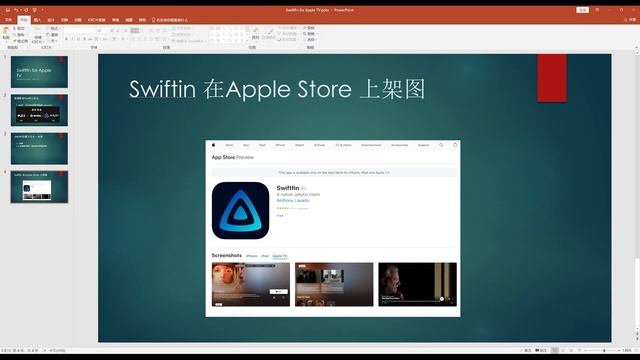The image size is (640, 360).
Task: Switch to Normal view in the status bar
Action: 555,350
